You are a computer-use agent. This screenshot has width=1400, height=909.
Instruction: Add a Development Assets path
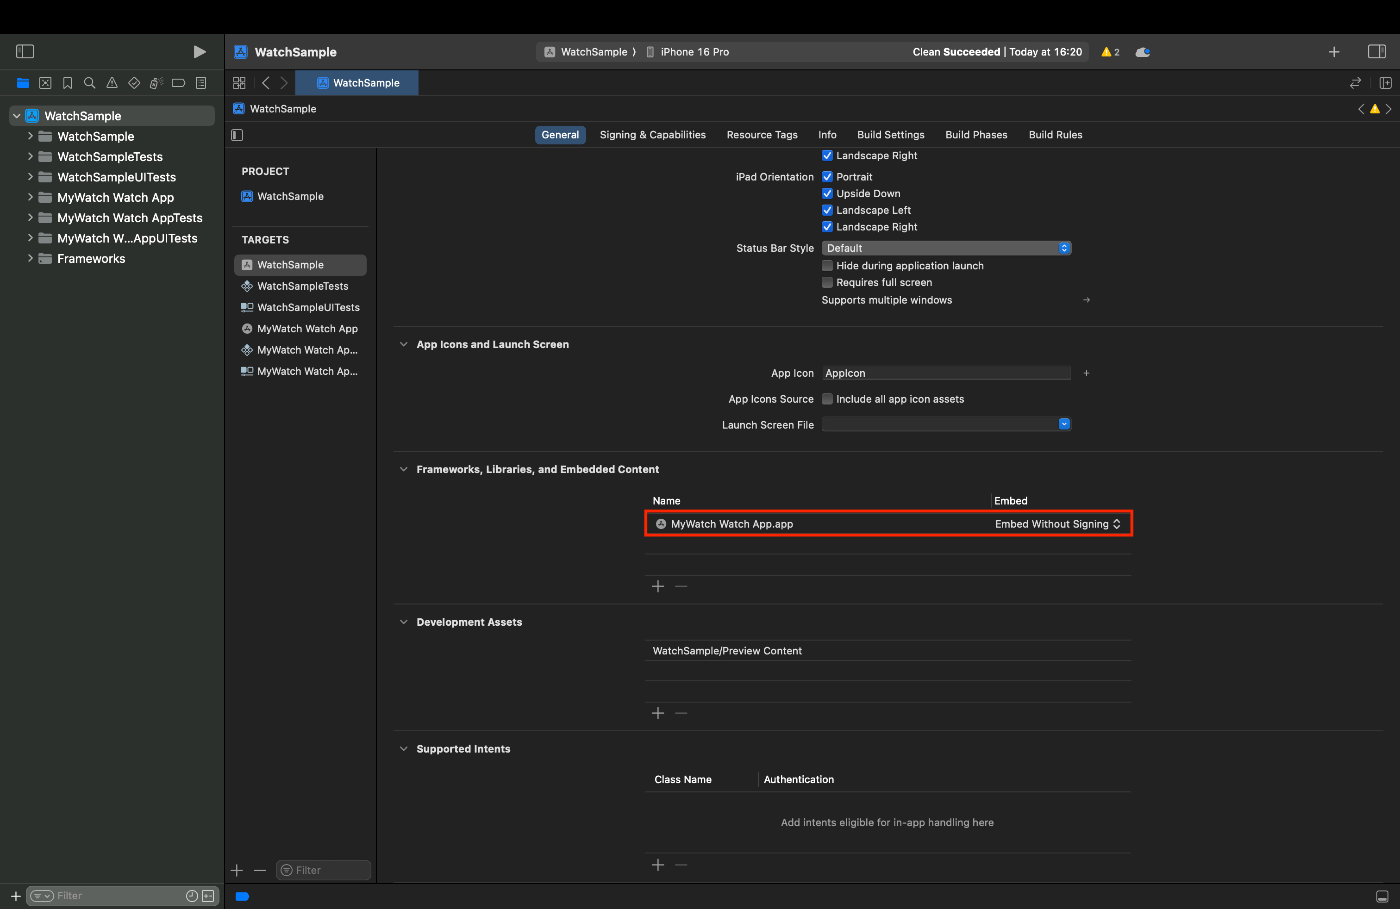pos(658,714)
